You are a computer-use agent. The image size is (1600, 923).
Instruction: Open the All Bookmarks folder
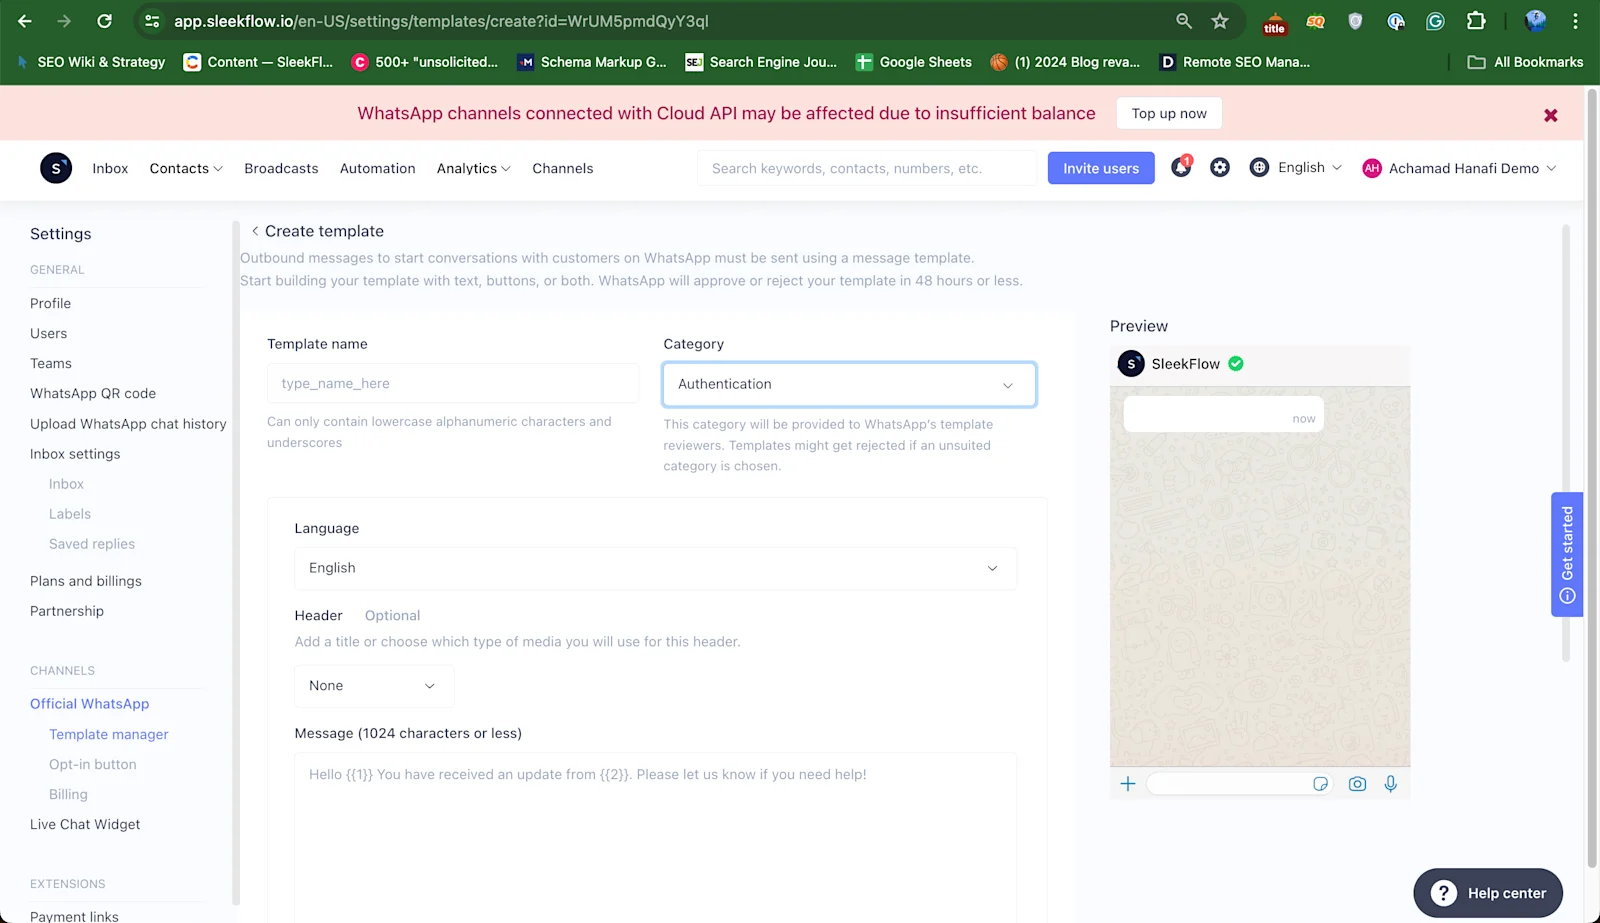coord(1525,62)
